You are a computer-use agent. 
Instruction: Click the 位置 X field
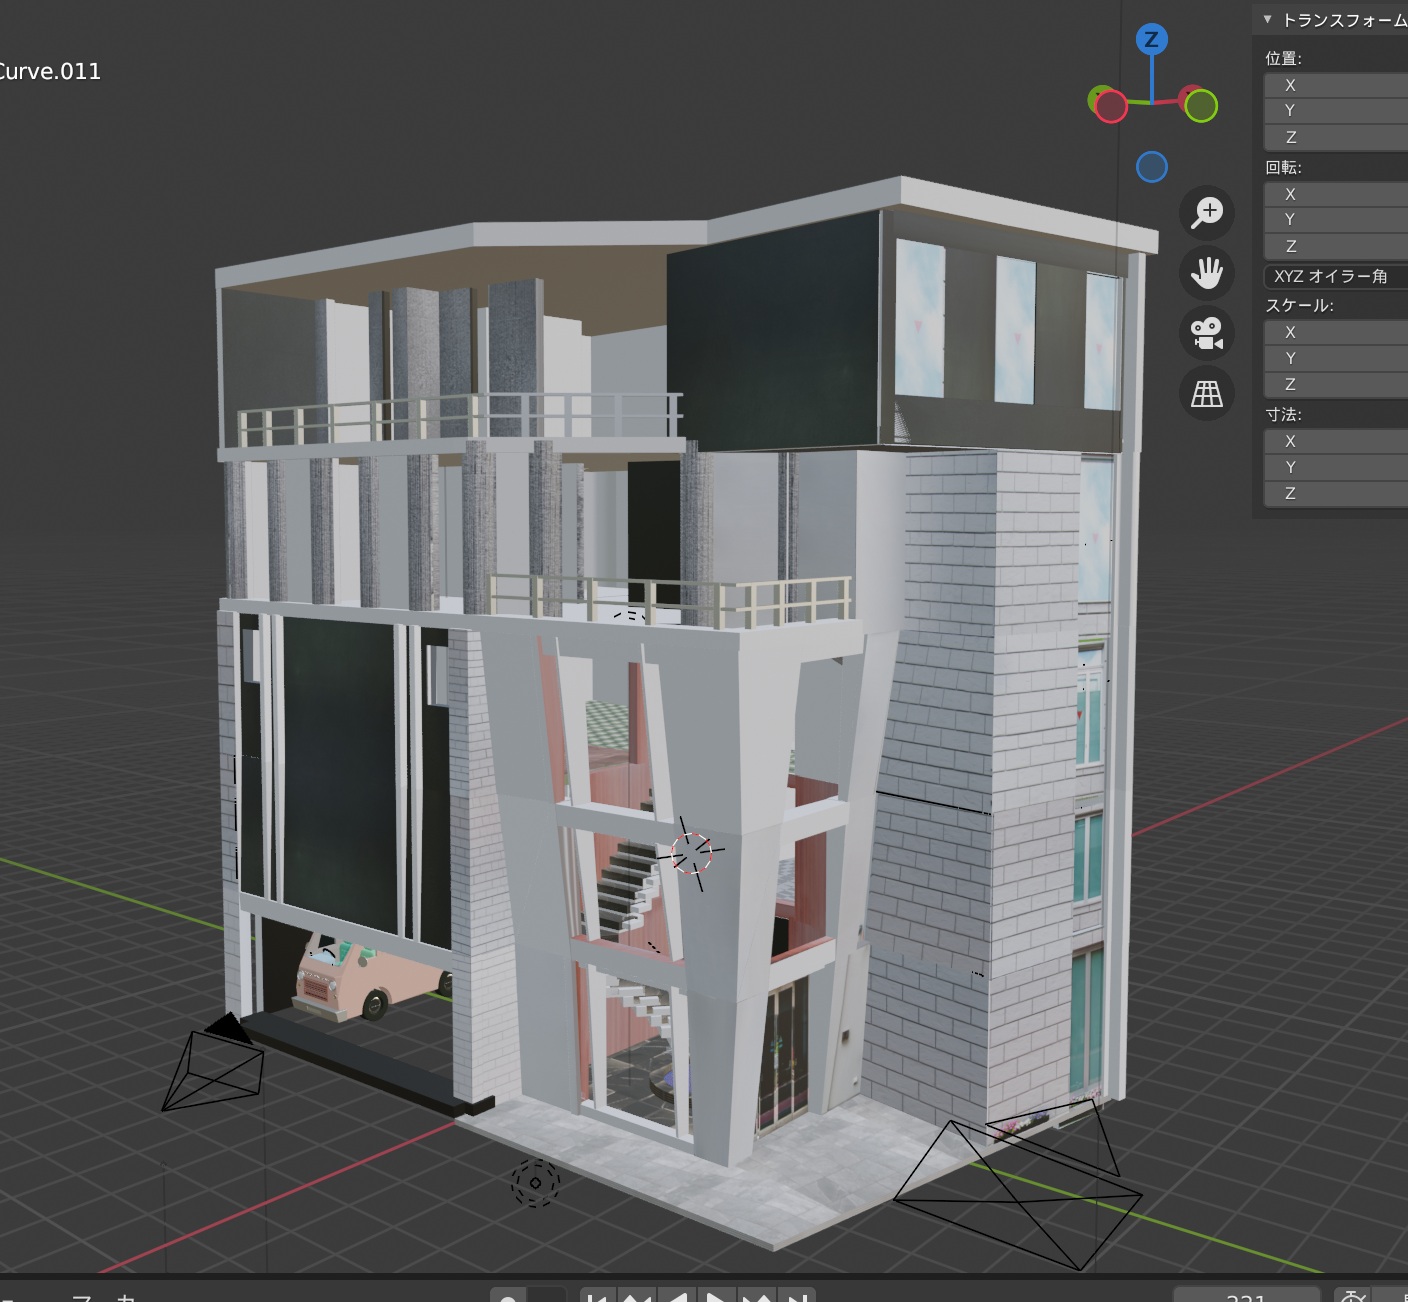1336,85
